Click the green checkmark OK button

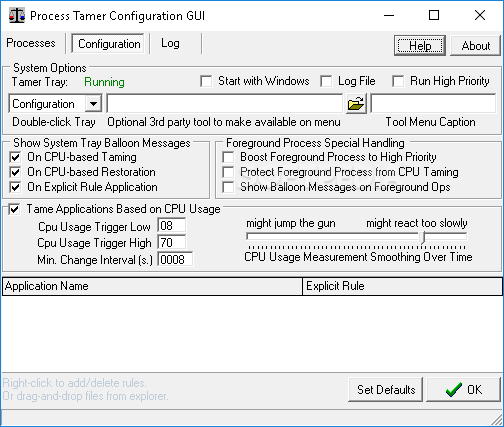click(x=464, y=389)
